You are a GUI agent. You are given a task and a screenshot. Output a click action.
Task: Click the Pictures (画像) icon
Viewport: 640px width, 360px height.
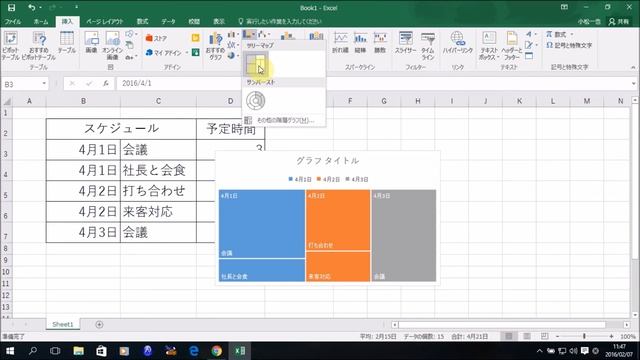91,42
